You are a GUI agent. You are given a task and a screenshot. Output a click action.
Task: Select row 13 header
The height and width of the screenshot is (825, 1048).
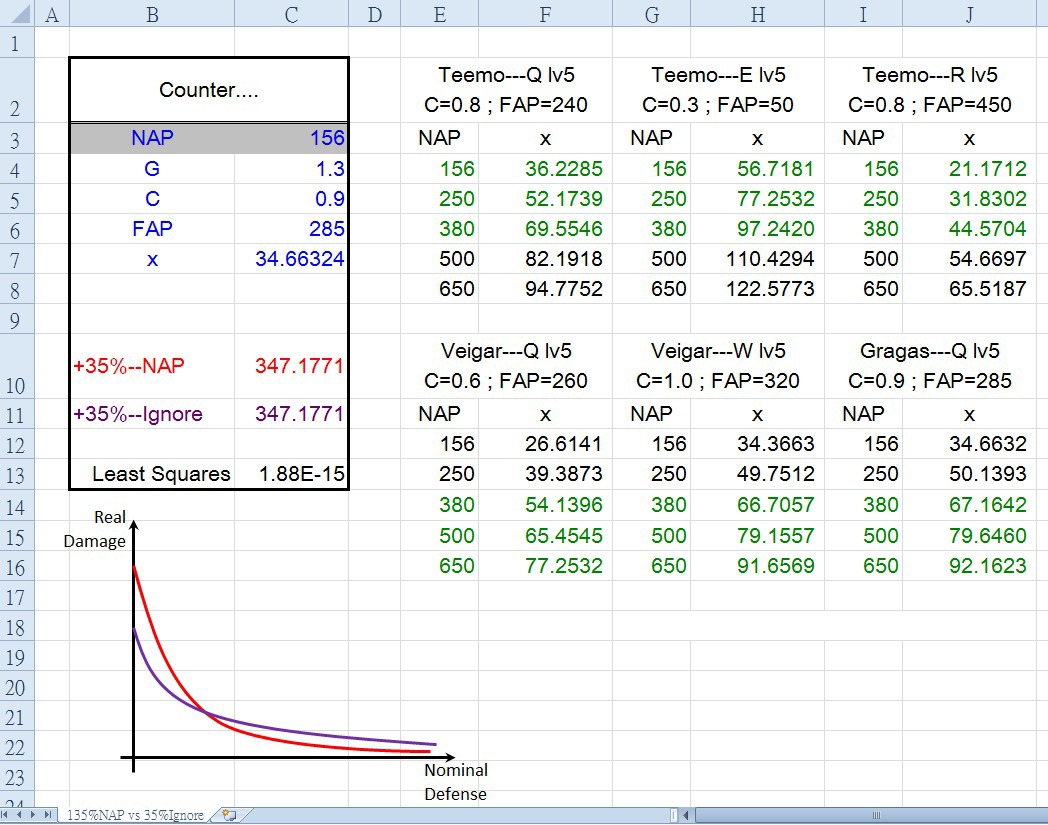pyautogui.click(x=17, y=475)
